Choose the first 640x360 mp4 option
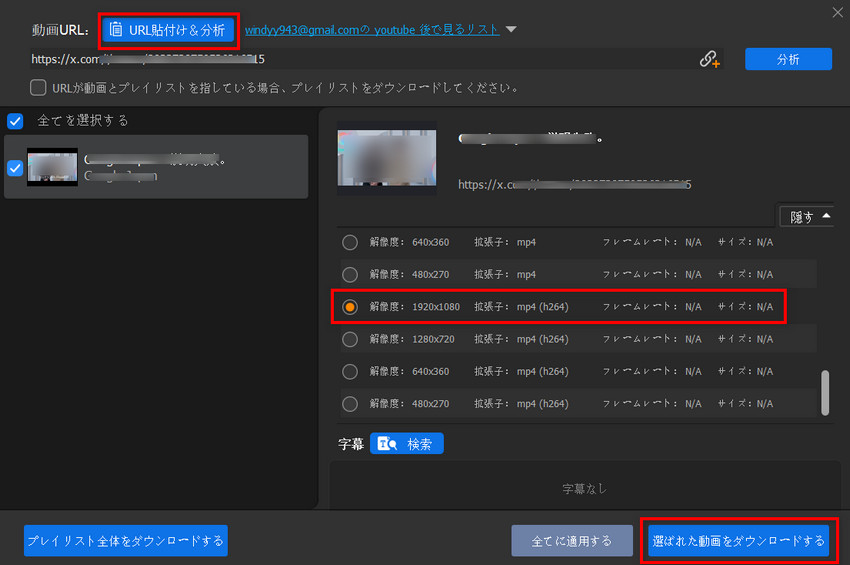Image resolution: width=850 pixels, height=565 pixels. click(x=350, y=242)
